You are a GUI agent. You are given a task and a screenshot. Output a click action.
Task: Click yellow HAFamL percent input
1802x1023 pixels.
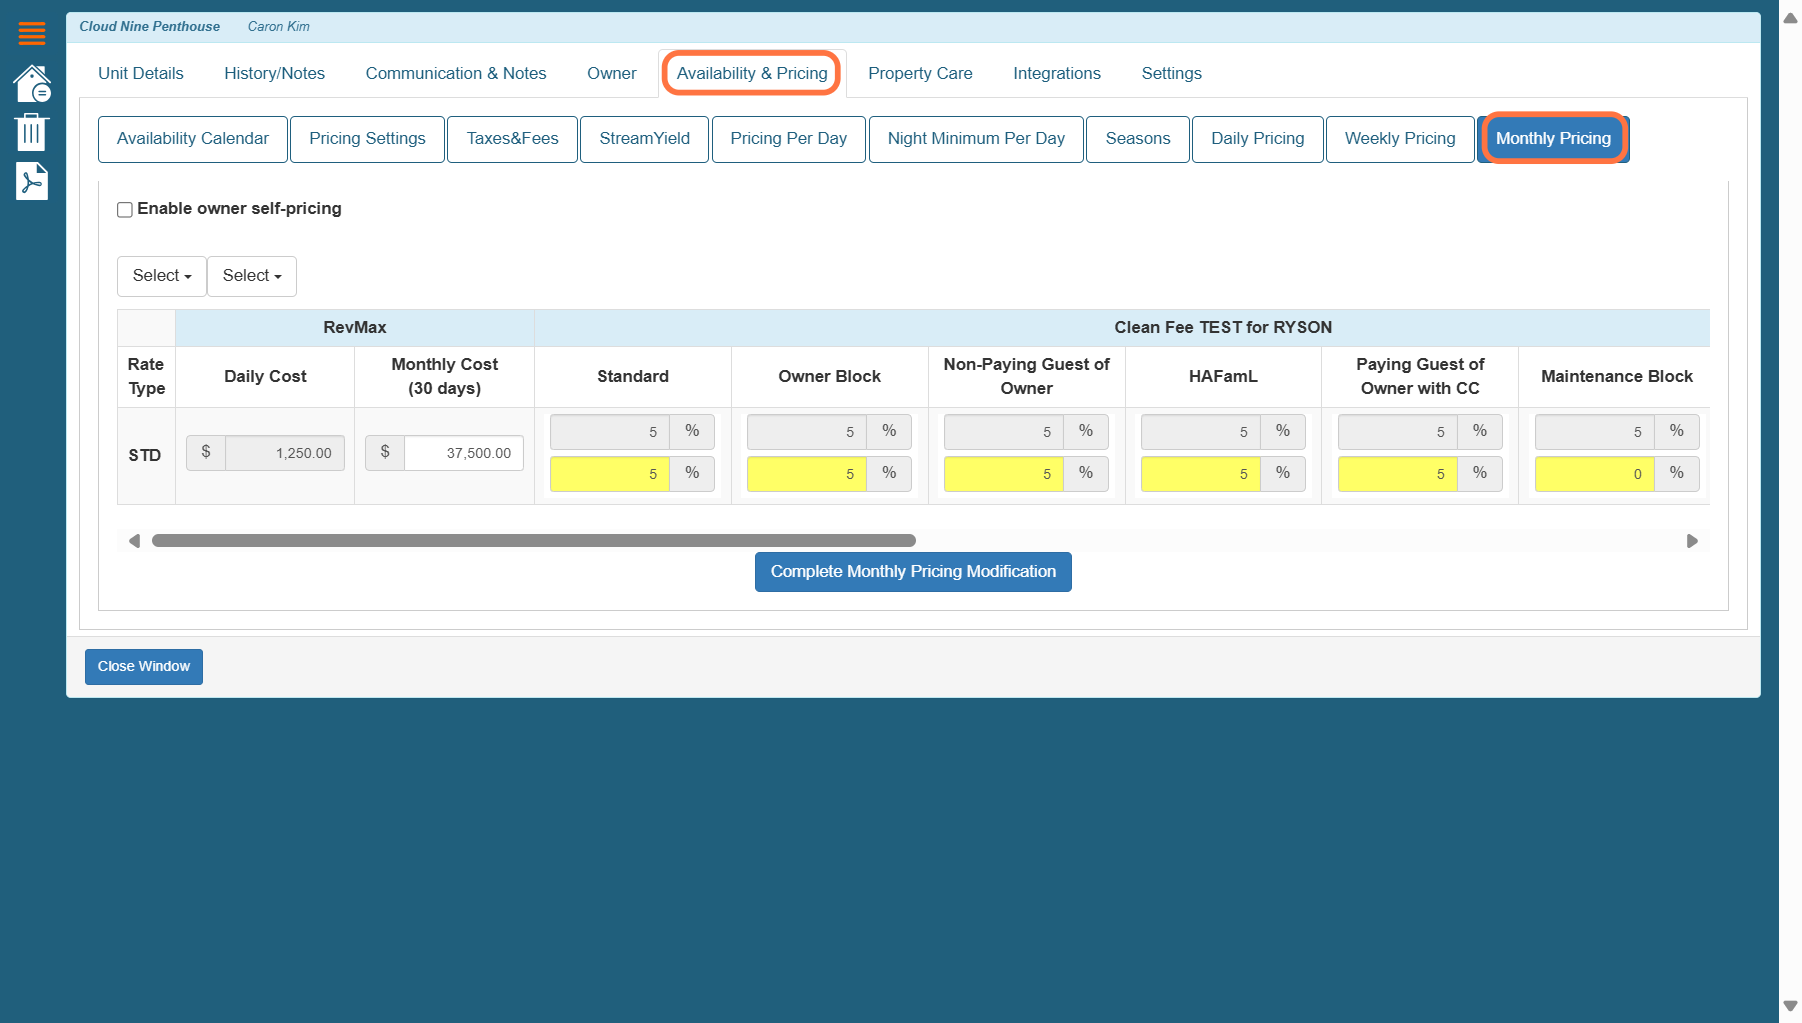click(x=1201, y=474)
